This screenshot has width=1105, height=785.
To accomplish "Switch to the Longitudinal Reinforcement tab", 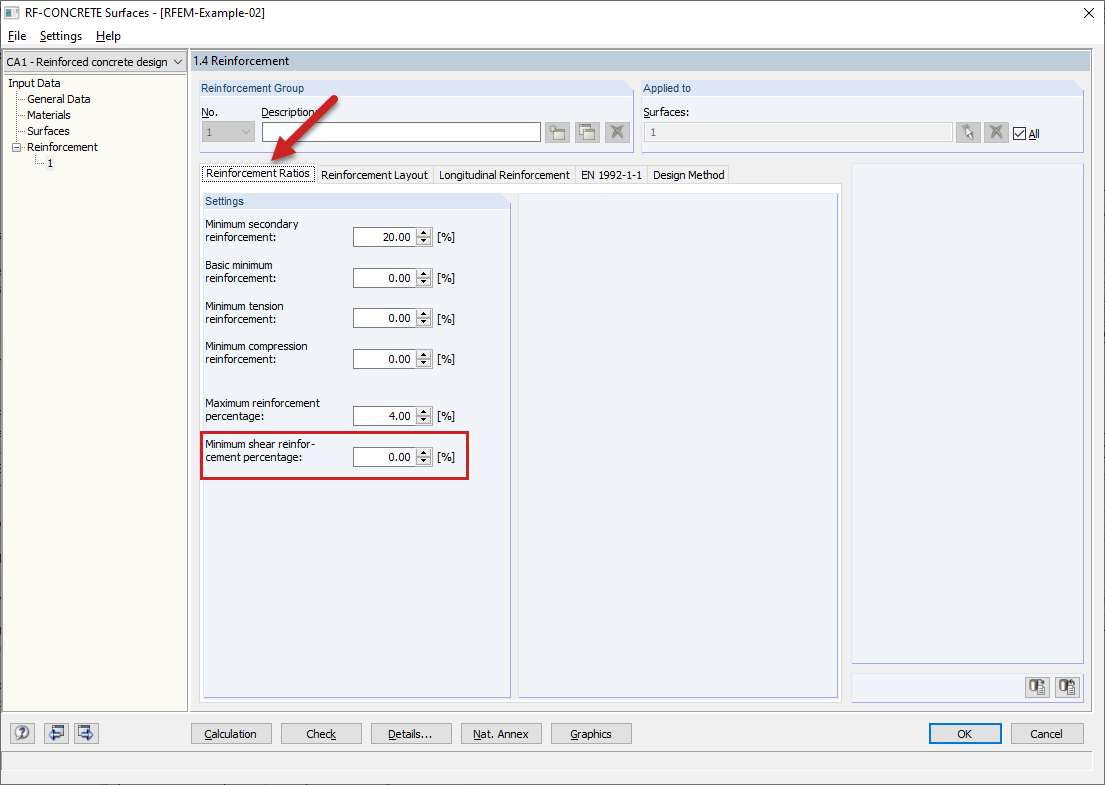I will tap(504, 175).
